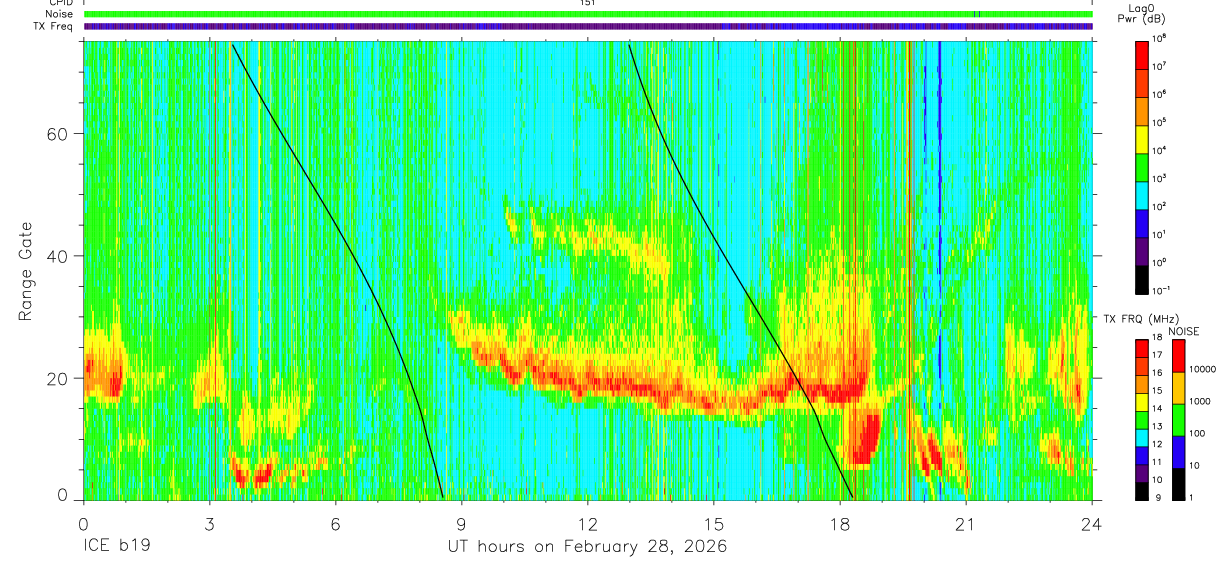
Task: Click the '151' CPID value
Action: point(588,3)
